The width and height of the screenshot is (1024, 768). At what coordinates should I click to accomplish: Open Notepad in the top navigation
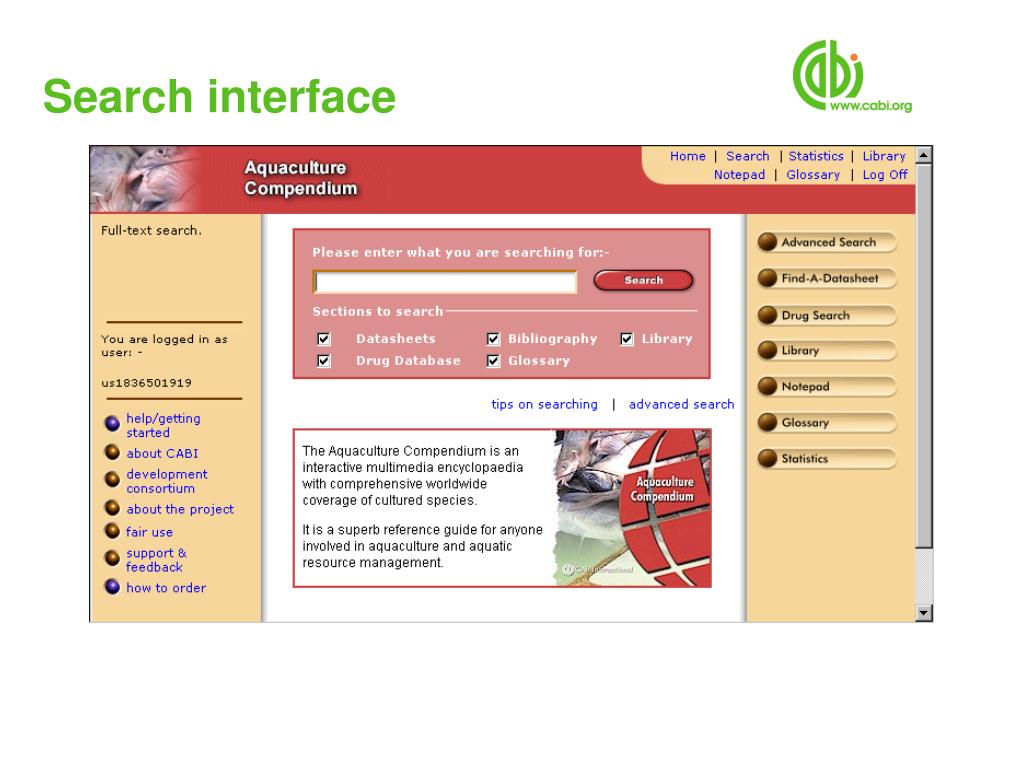pos(739,174)
